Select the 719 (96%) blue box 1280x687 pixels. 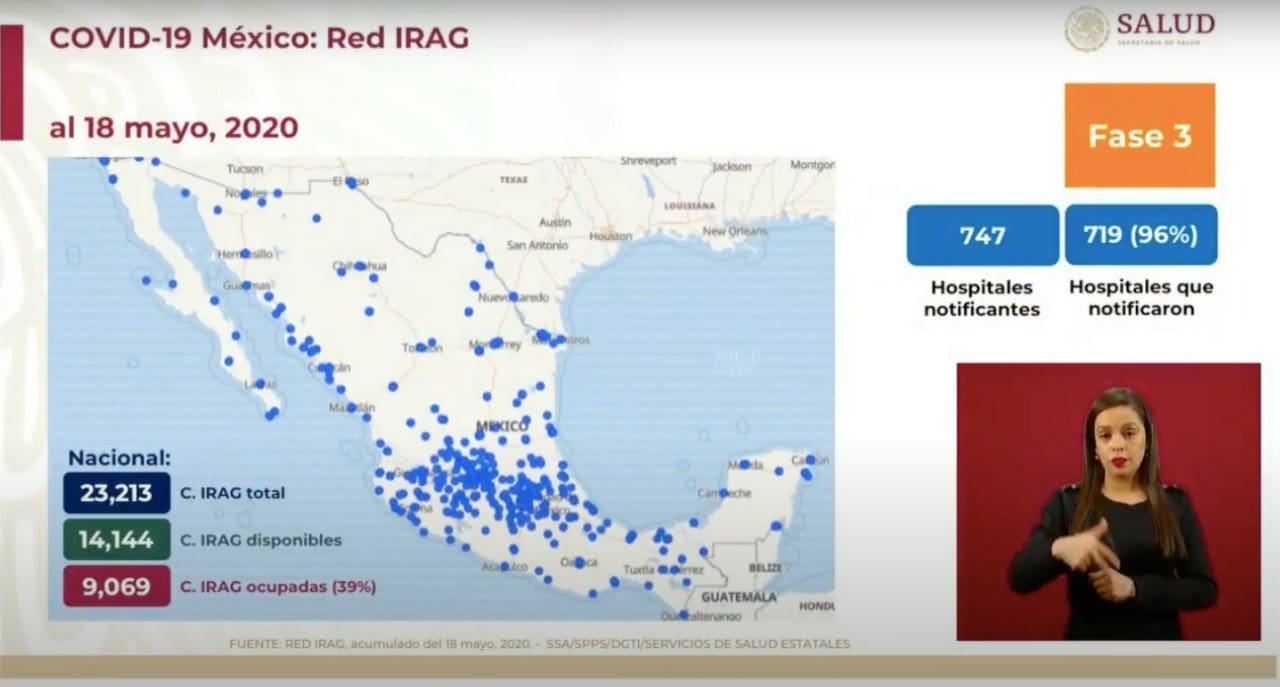coord(1140,235)
